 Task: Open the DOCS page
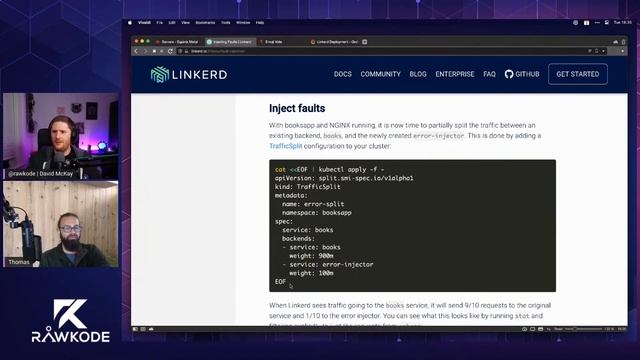342,74
